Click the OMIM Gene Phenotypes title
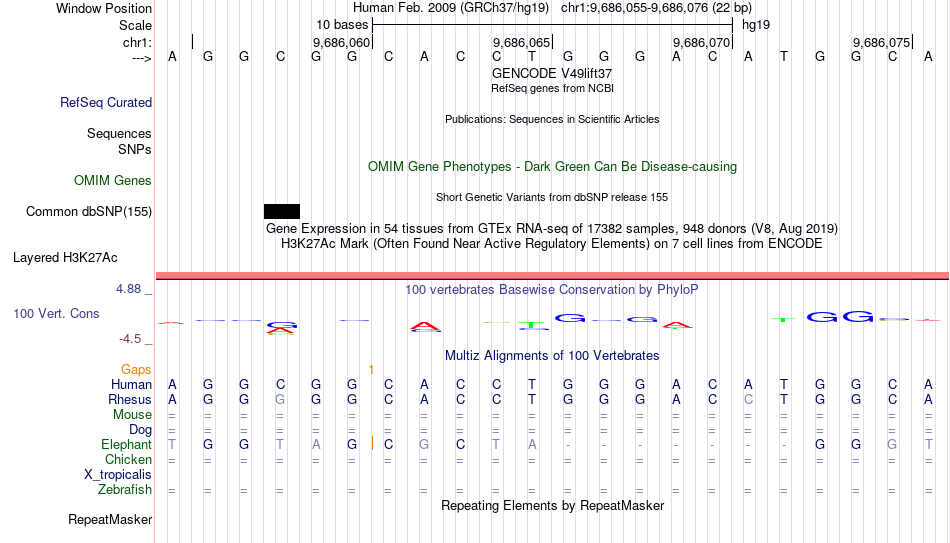 [552, 167]
